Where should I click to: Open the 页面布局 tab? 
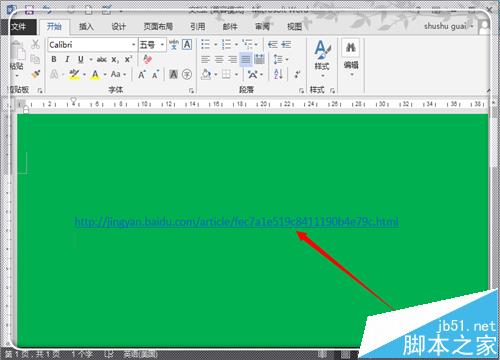[158, 26]
